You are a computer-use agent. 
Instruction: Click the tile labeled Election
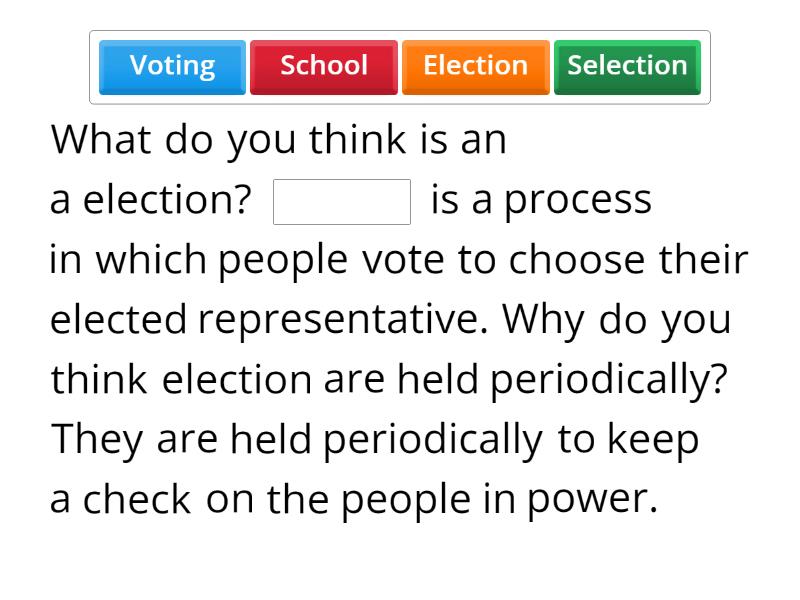click(475, 66)
